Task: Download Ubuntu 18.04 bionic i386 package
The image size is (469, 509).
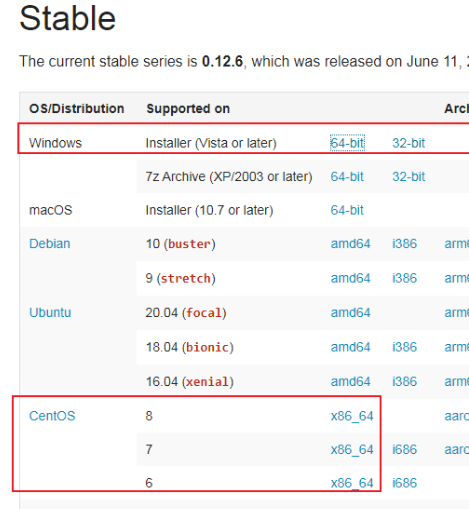Action: (404, 347)
